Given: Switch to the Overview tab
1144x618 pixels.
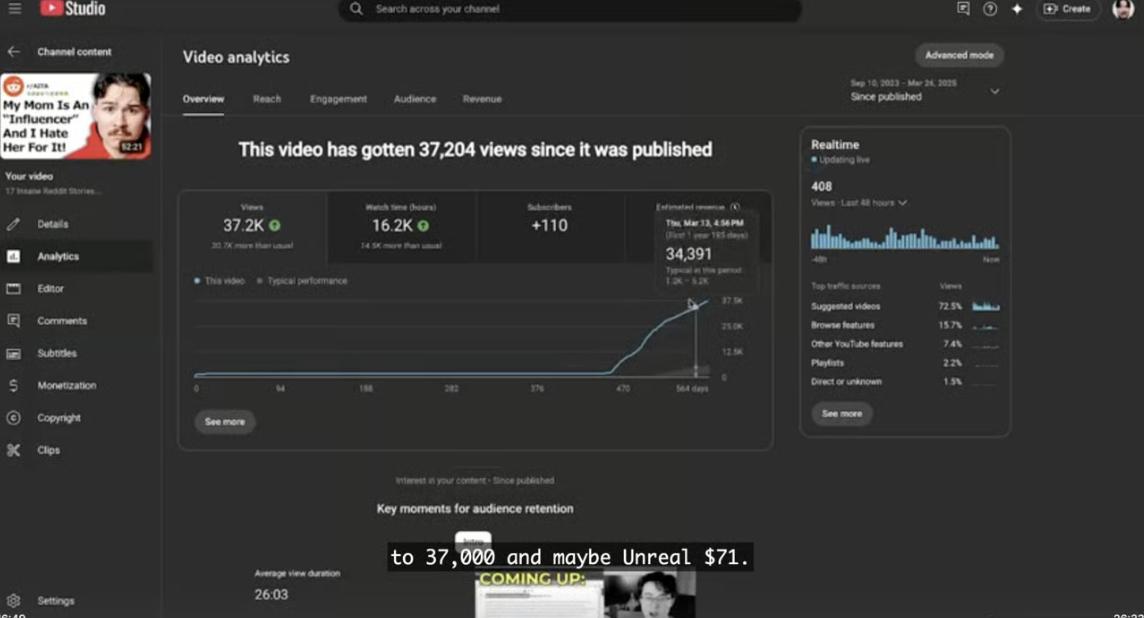Looking at the screenshot, I should coord(204,99).
